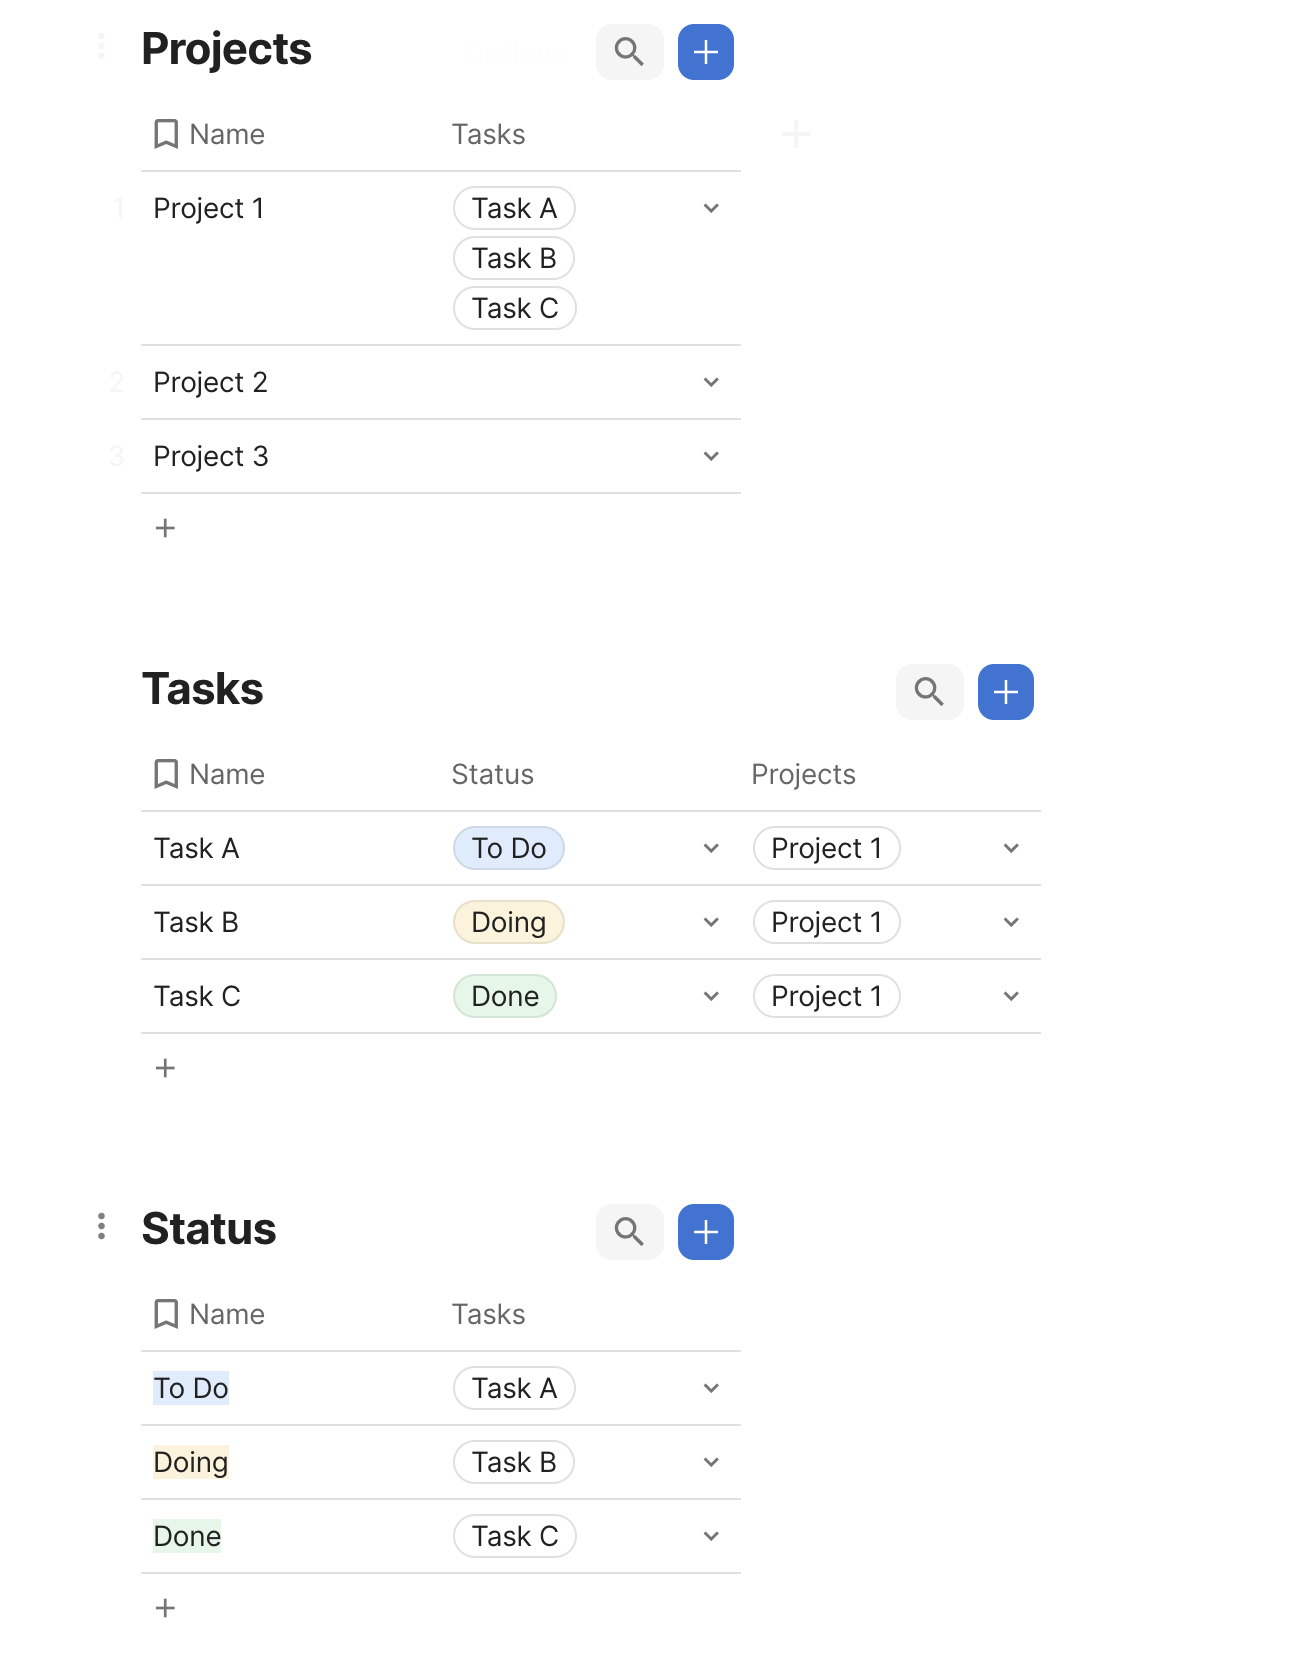Click the Doing status tag of Task B
The width and height of the screenshot is (1298, 1676).
point(508,923)
